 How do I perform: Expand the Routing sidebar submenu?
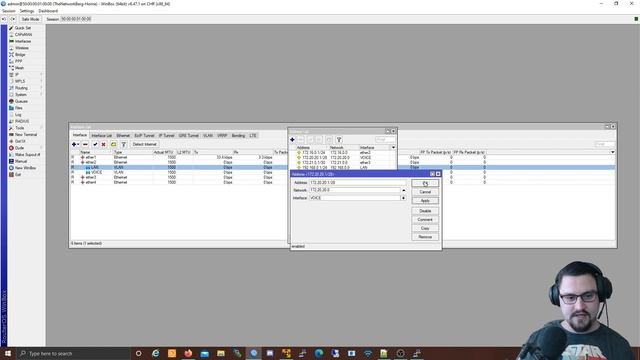pyautogui.click(x=22, y=88)
